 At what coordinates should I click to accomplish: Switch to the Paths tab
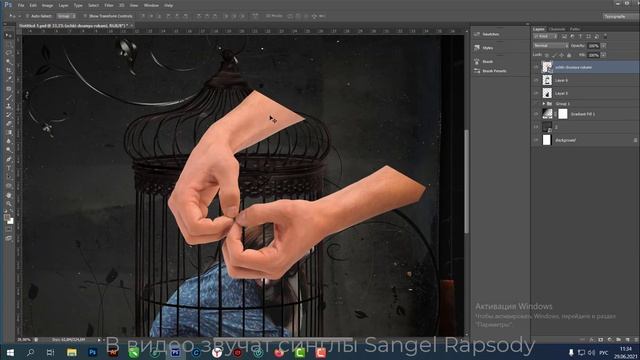[575, 29]
